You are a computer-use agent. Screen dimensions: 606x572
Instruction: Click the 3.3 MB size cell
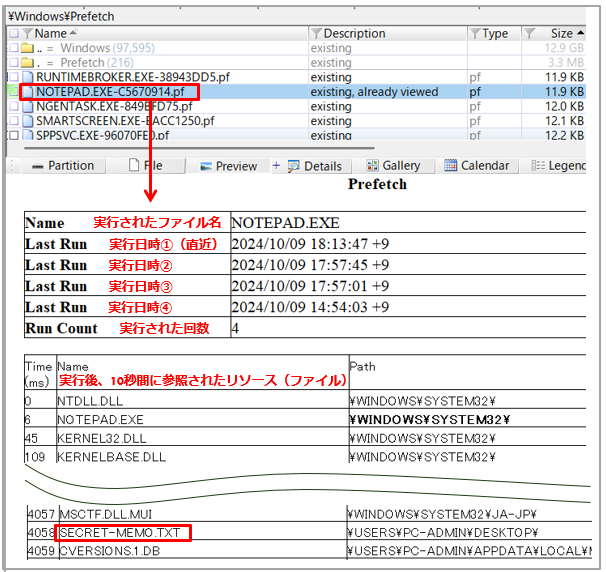pyautogui.click(x=566, y=62)
